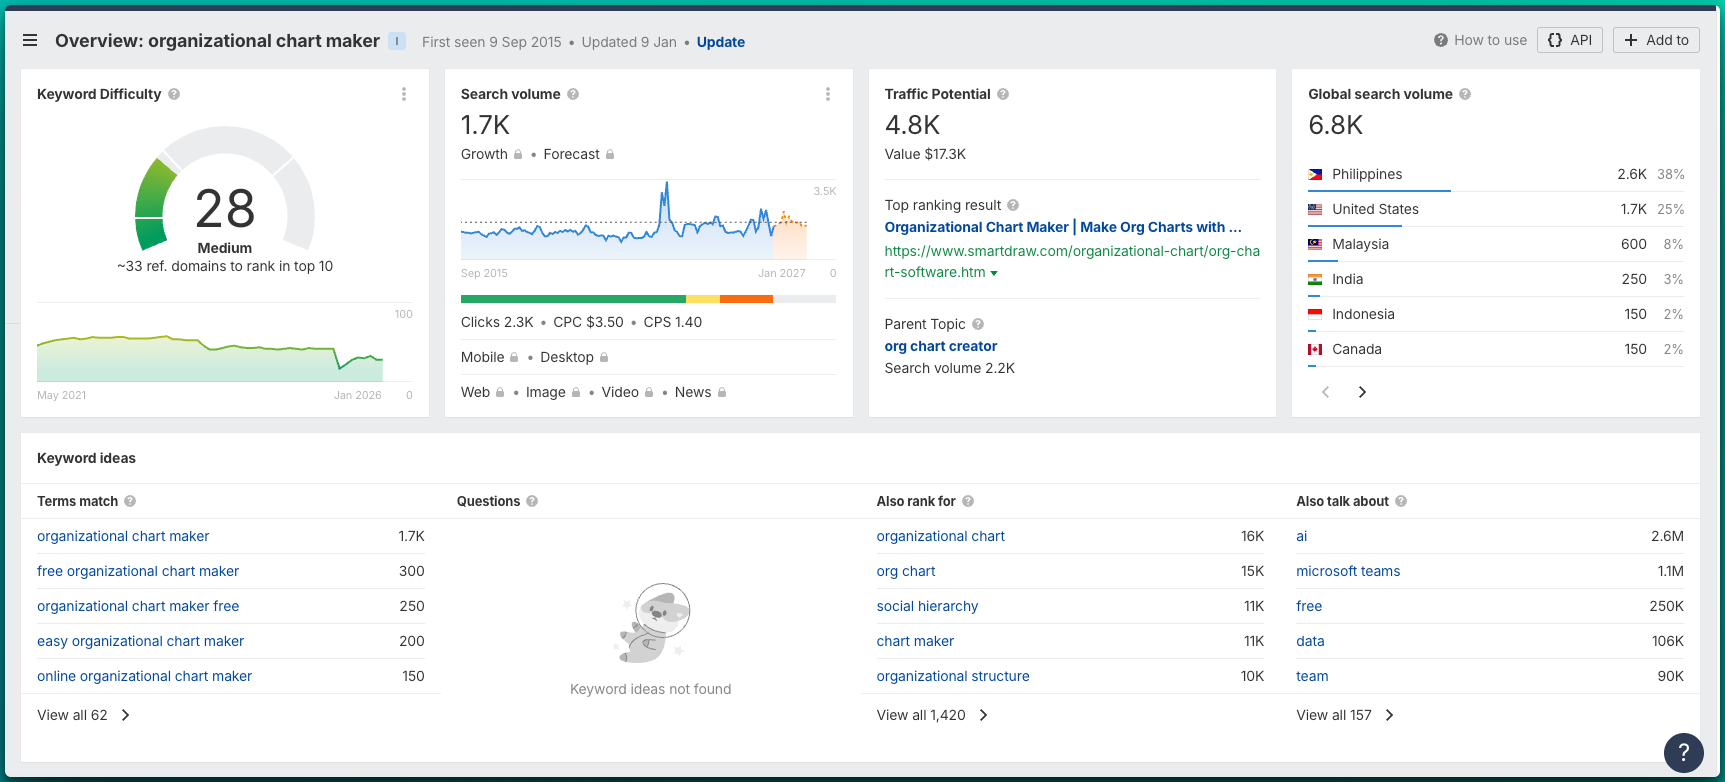Open the Search volume three-dot options
This screenshot has width=1725, height=782.
point(827,94)
